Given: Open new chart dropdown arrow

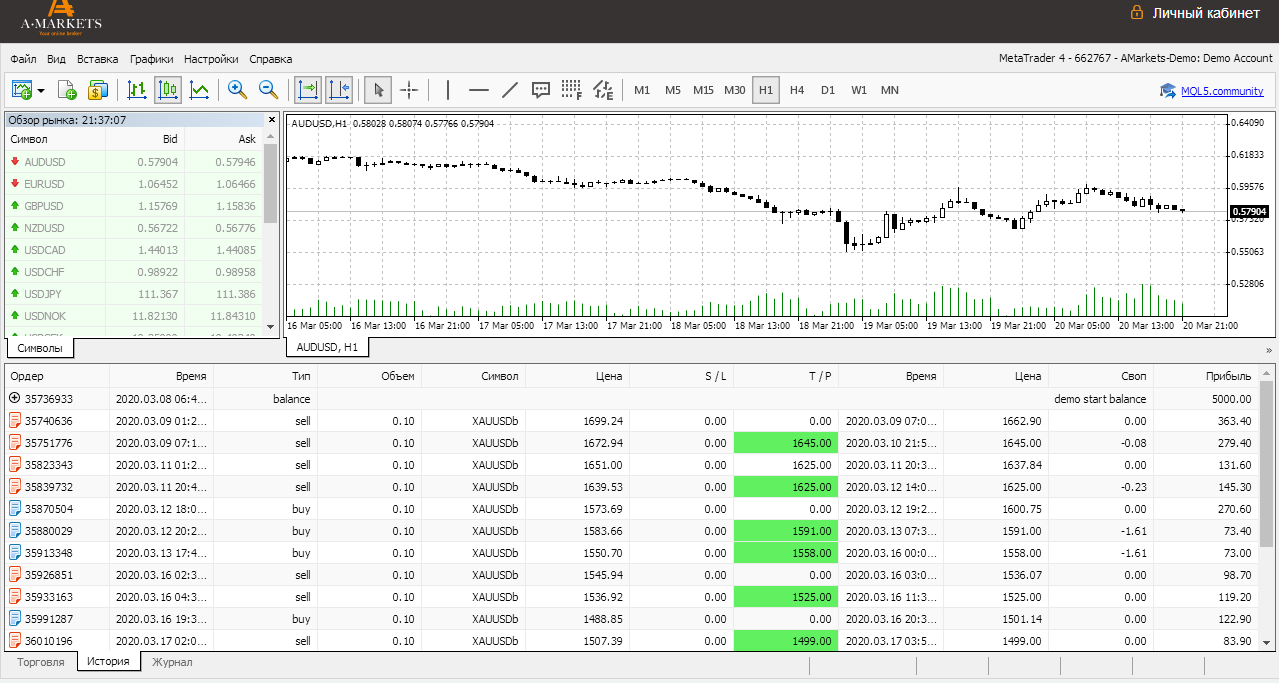Looking at the screenshot, I should click(x=41, y=91).
